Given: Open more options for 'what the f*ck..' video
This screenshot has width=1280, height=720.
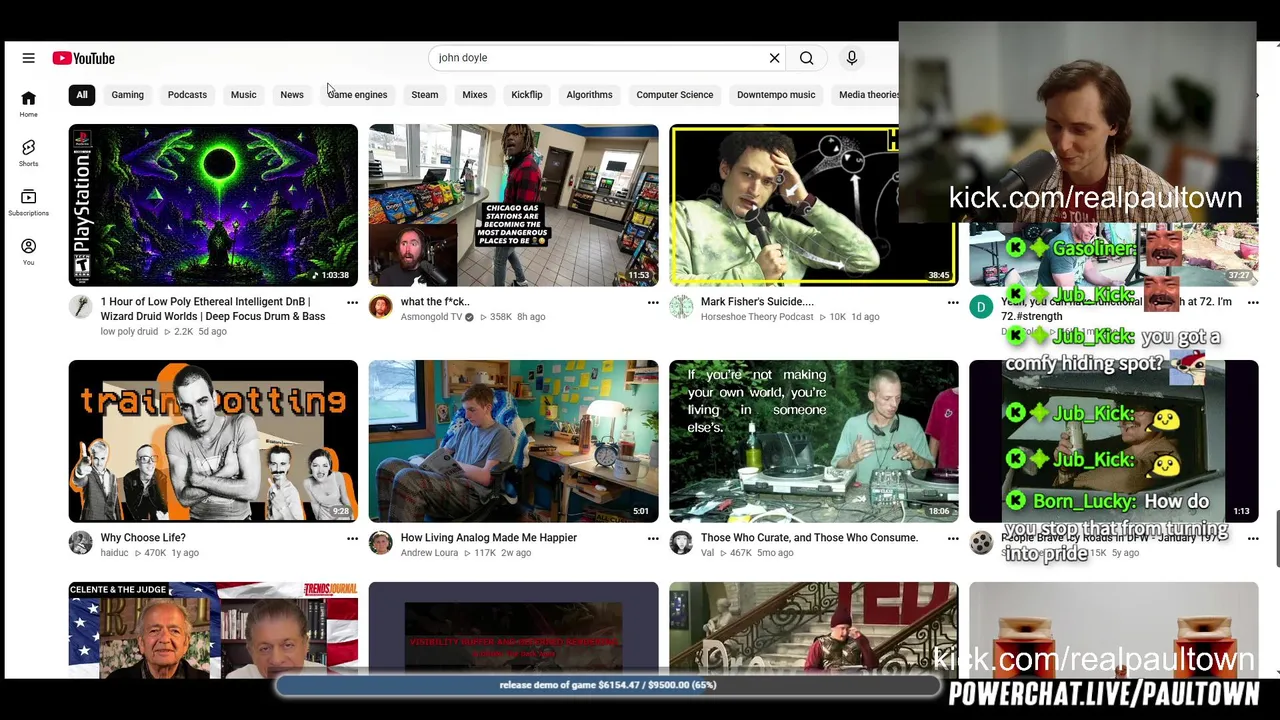Looking at the screenshot, I should click(653, 302).
